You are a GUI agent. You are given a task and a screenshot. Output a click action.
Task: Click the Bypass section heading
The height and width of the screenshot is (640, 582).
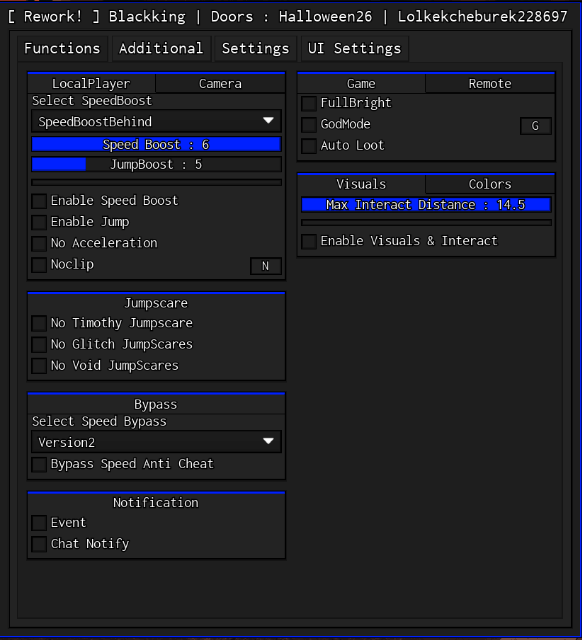point(155,404)
